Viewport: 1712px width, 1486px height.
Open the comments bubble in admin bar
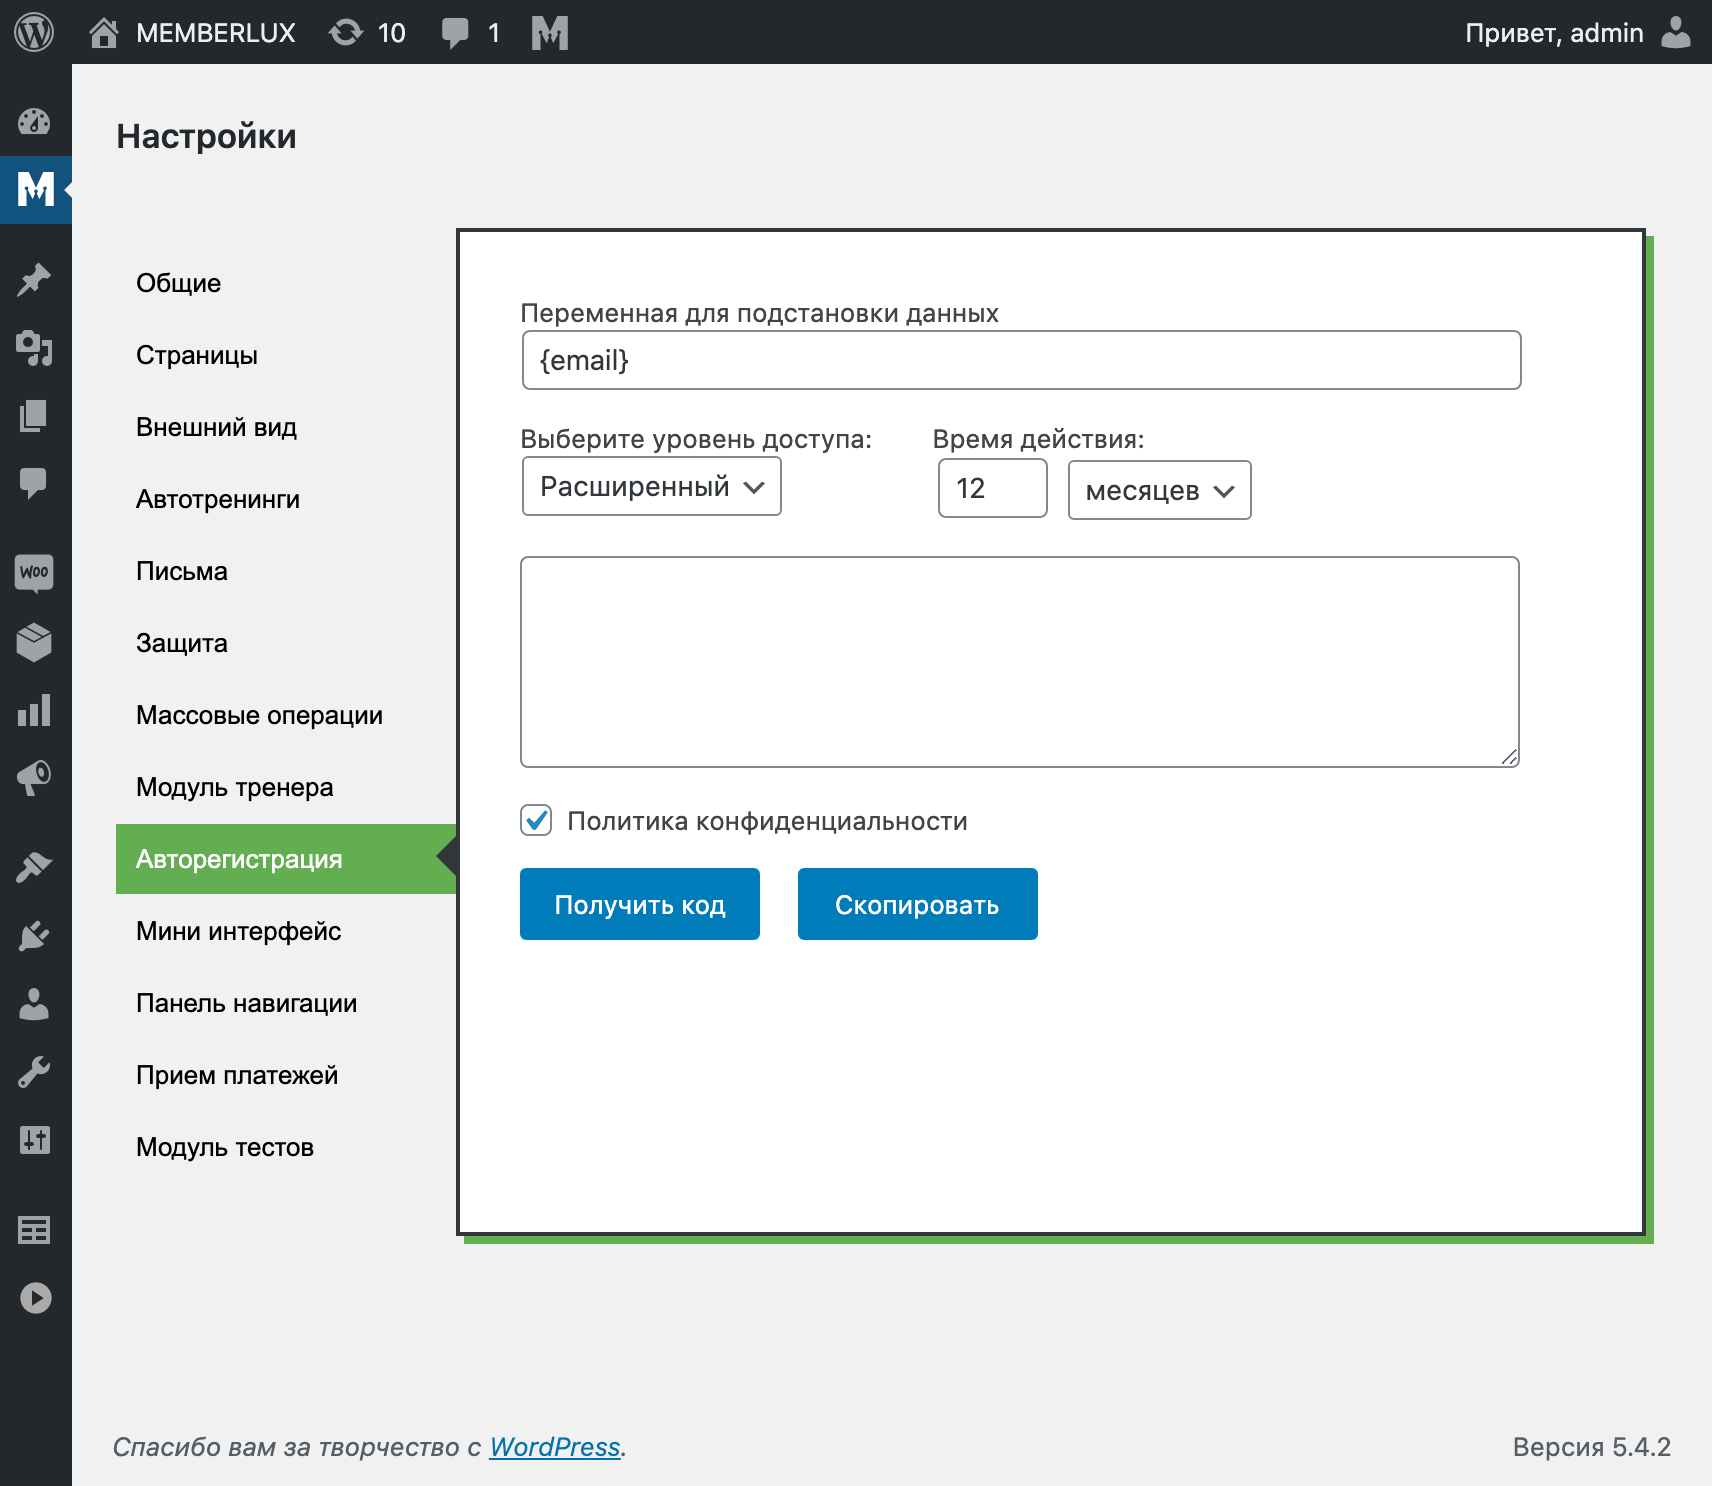pyautogui.click(x=470, y=33)
